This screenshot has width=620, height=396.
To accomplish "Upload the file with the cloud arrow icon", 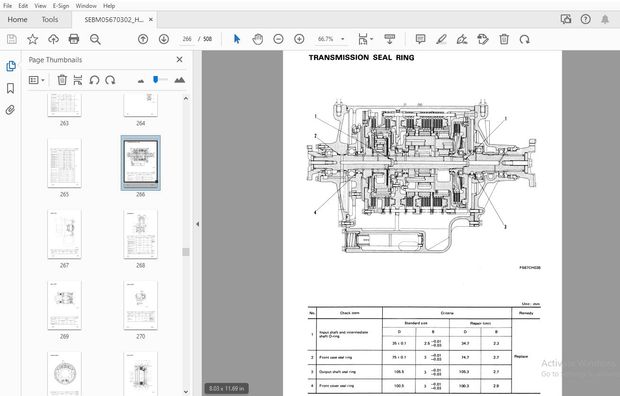I will pos(53,39).
